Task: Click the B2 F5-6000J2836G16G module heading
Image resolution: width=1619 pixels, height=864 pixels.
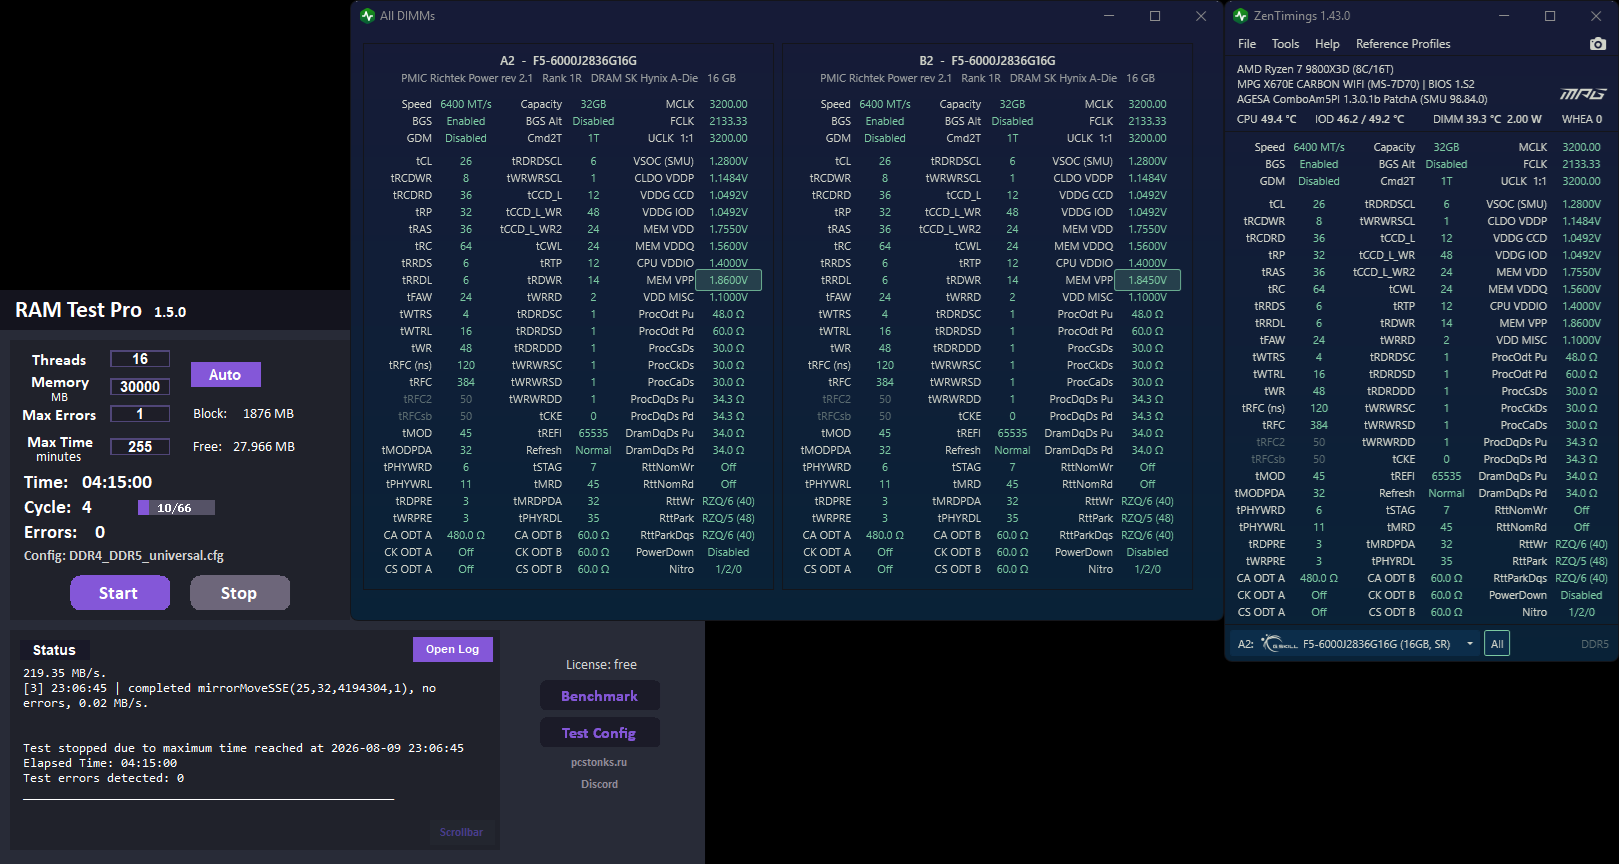Action: coord(987,61)
